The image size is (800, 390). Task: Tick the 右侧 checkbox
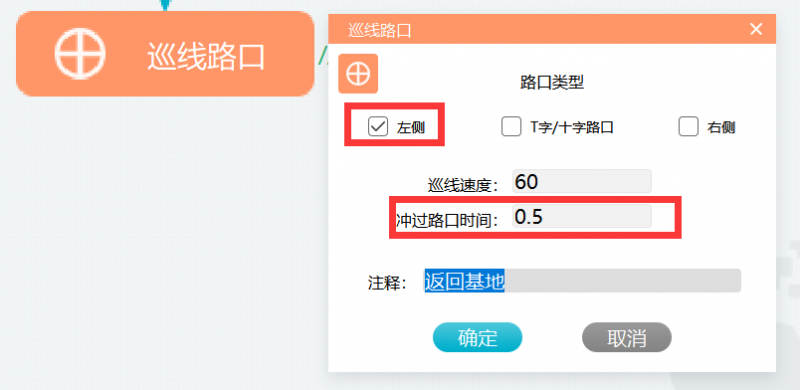coord(688,127)
